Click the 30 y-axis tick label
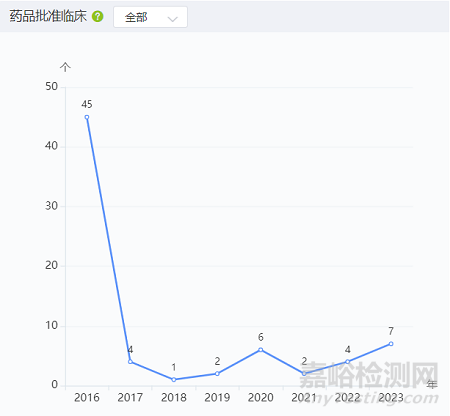 click(52, 206)
